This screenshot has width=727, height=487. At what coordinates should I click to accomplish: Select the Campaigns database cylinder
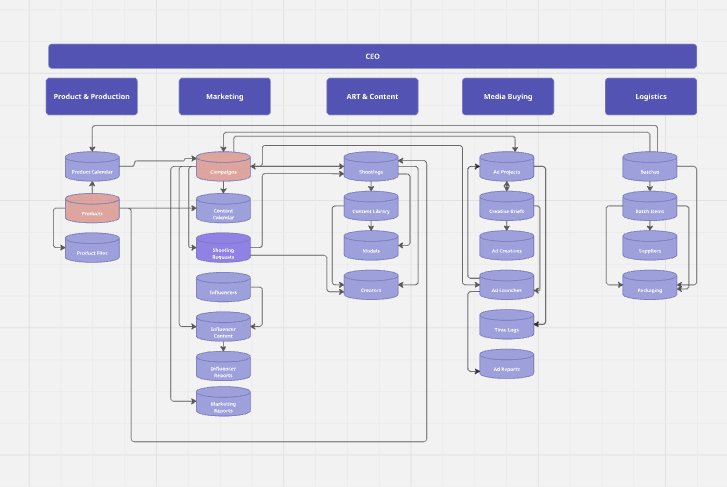tap(223, 167)
